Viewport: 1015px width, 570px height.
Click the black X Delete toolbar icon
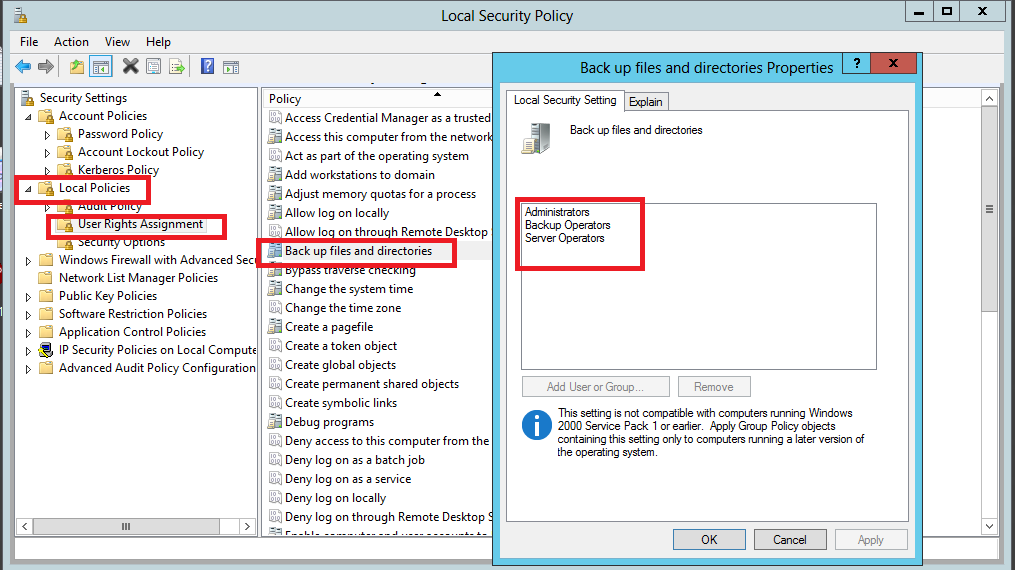tap(131, 67)
